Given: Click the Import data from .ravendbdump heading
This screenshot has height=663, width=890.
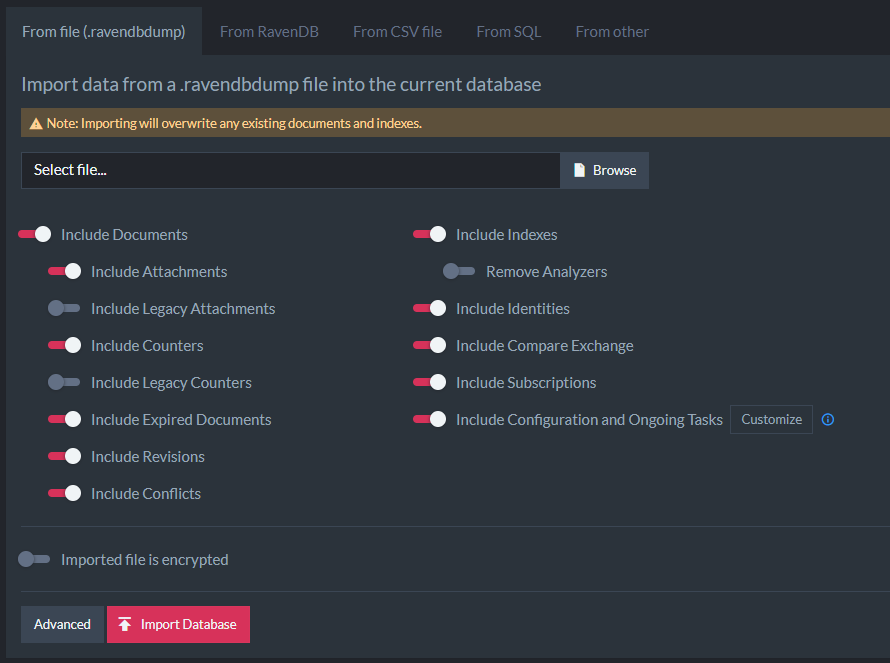Looking at the screenshot, I should click(x=281, y=85).
